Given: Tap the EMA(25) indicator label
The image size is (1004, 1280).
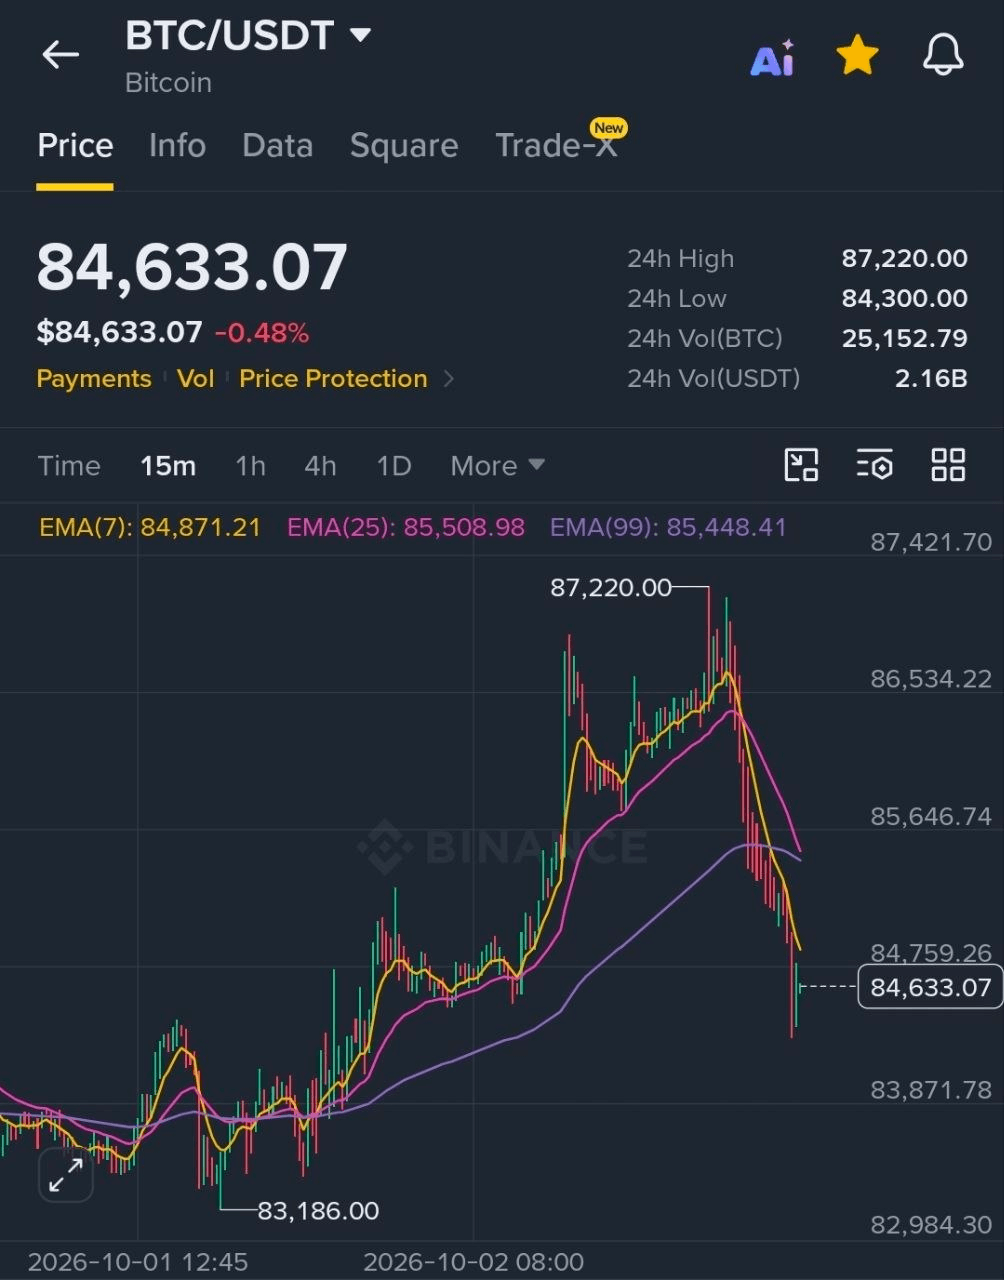Looking at the screenshot, I should 406,527.
